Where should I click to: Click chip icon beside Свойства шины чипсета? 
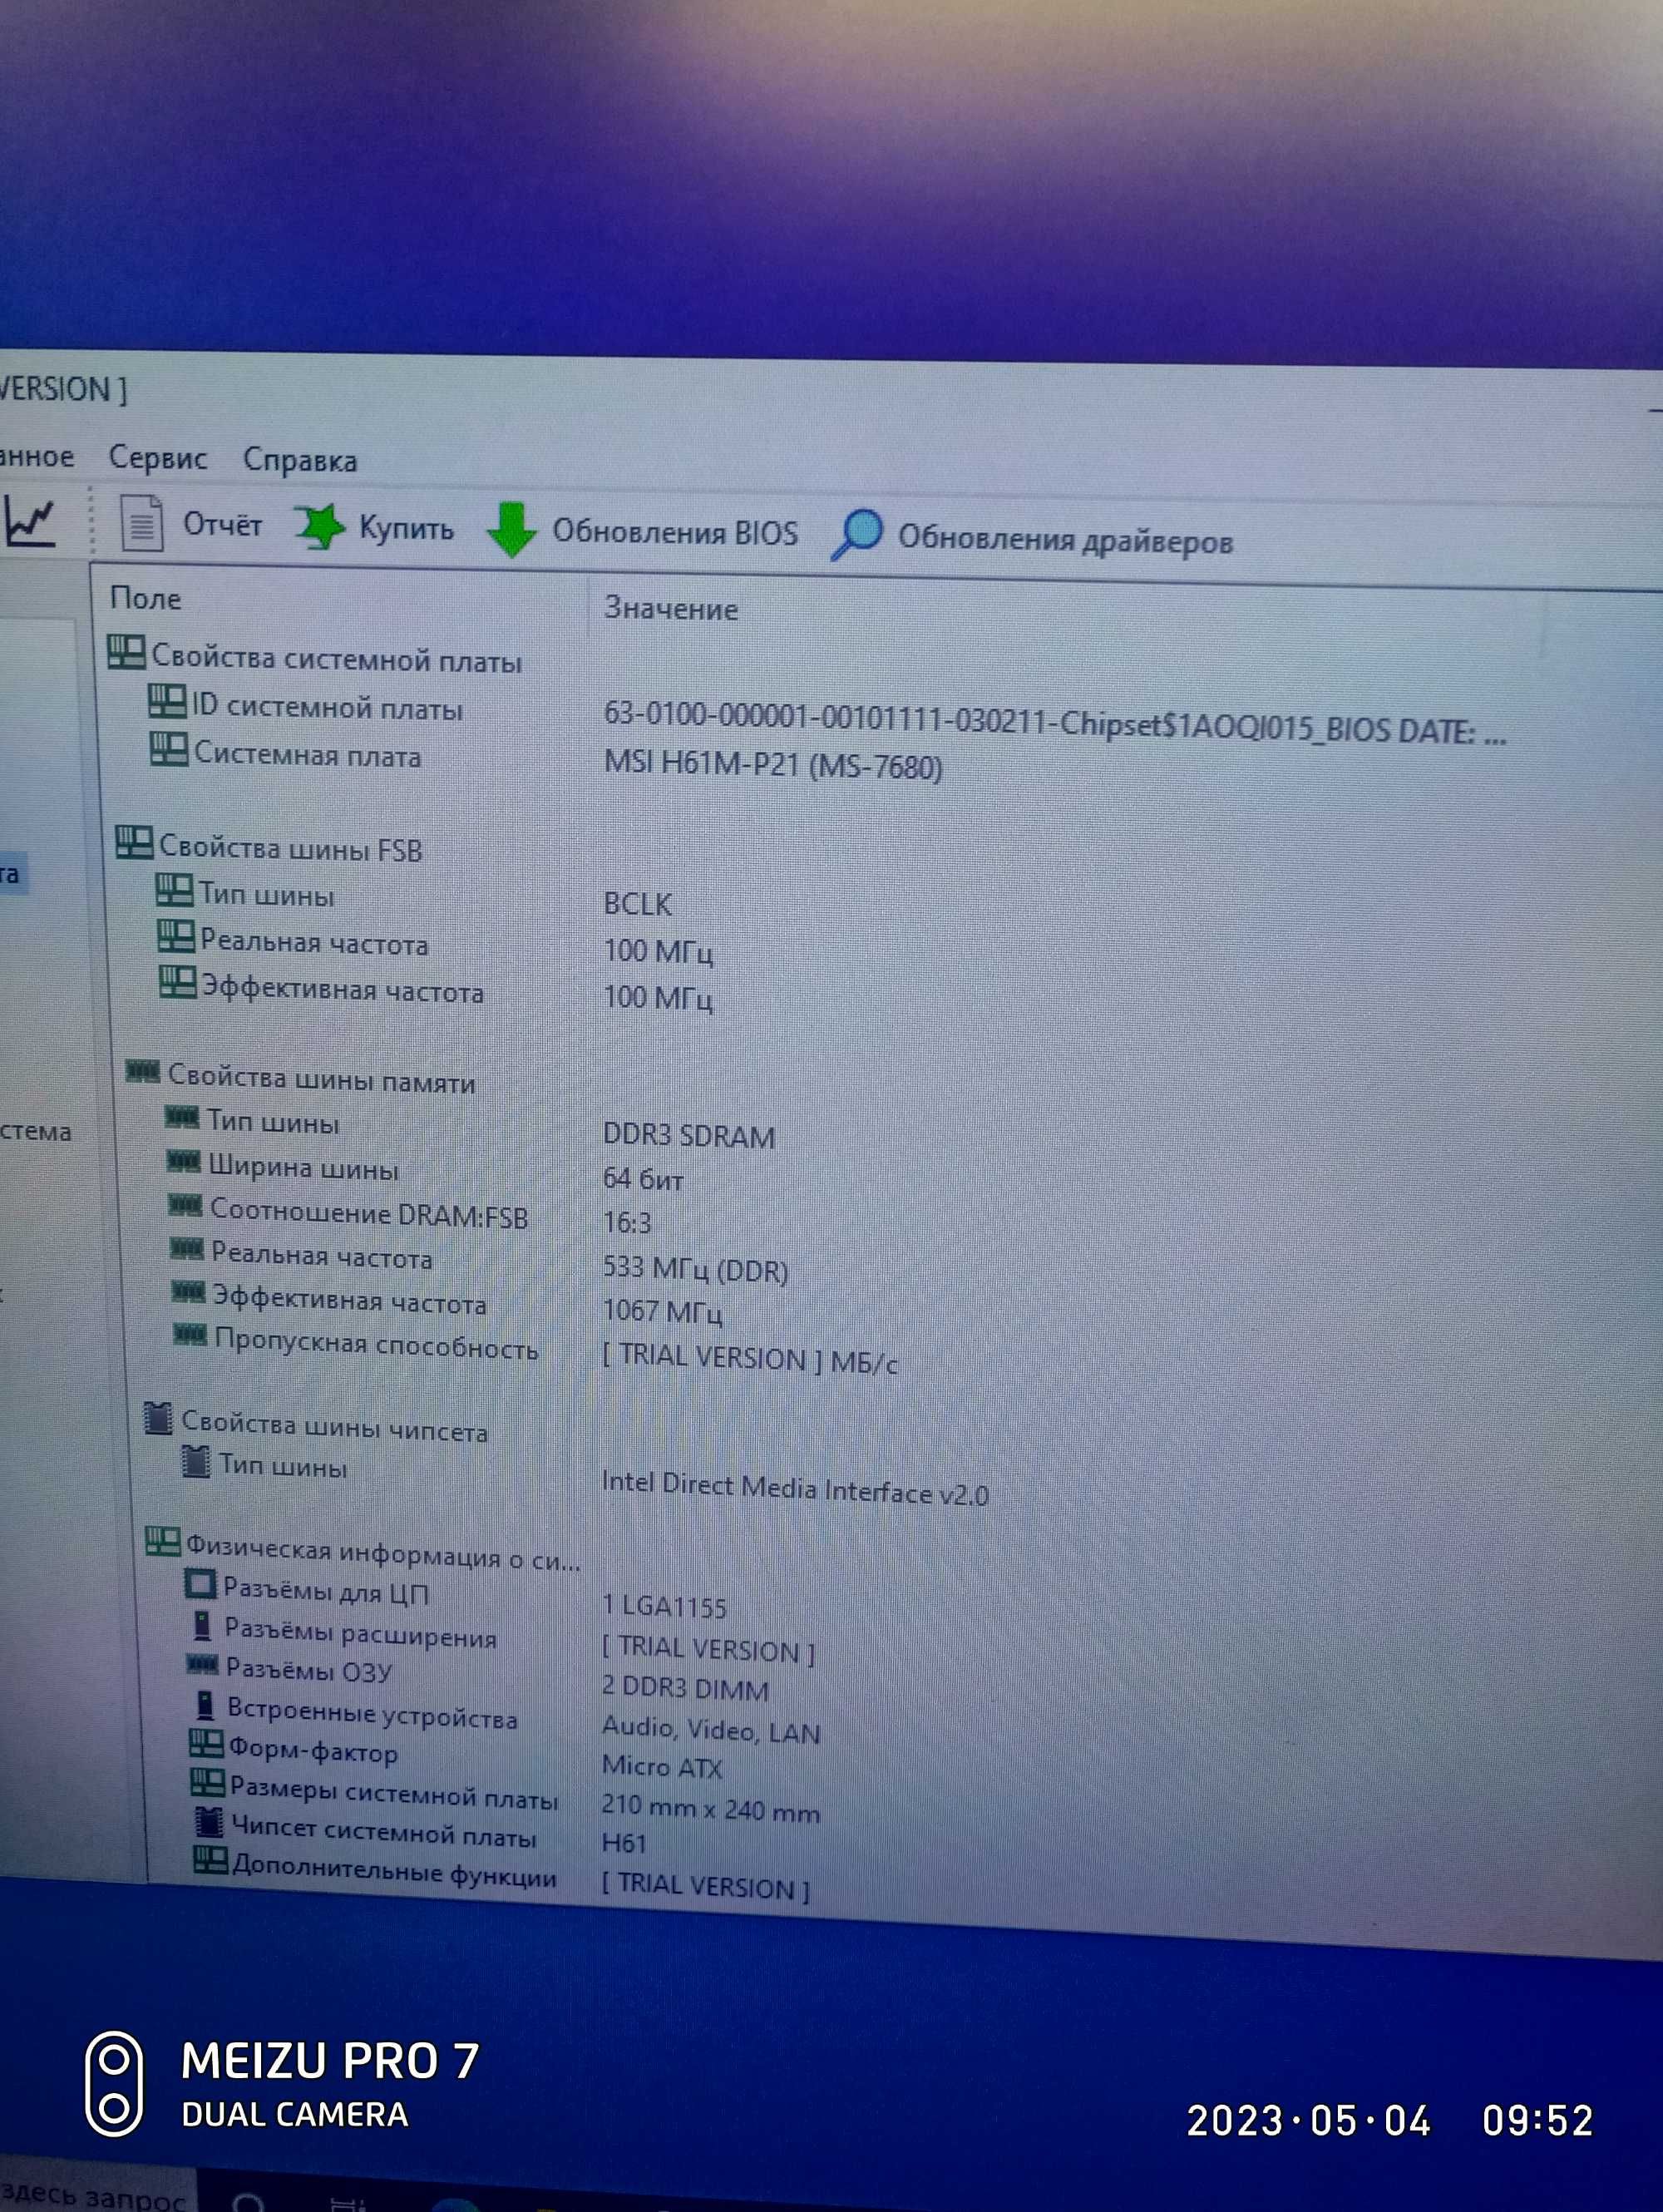(x=158, y=1417)
